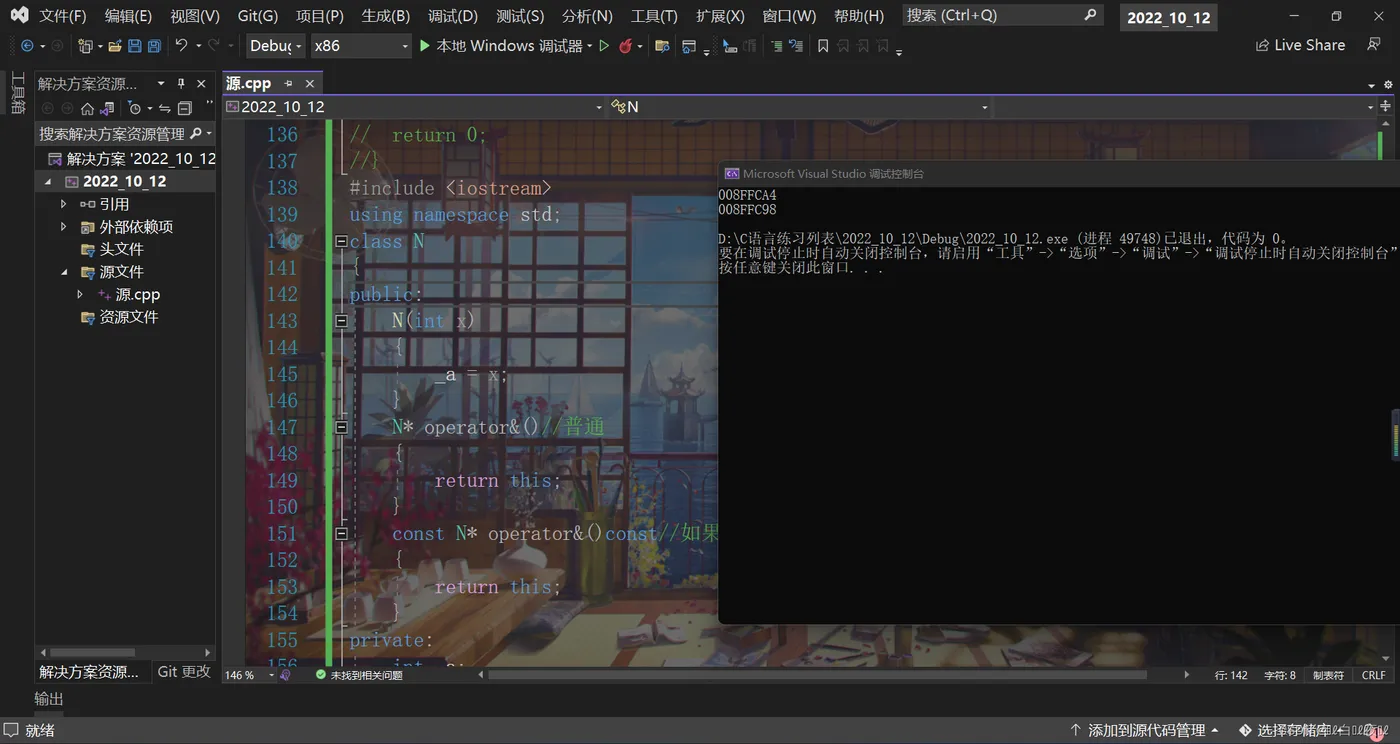1400x744 pixels.
Task: Click the save all files icon
Action: pos(154,46)
